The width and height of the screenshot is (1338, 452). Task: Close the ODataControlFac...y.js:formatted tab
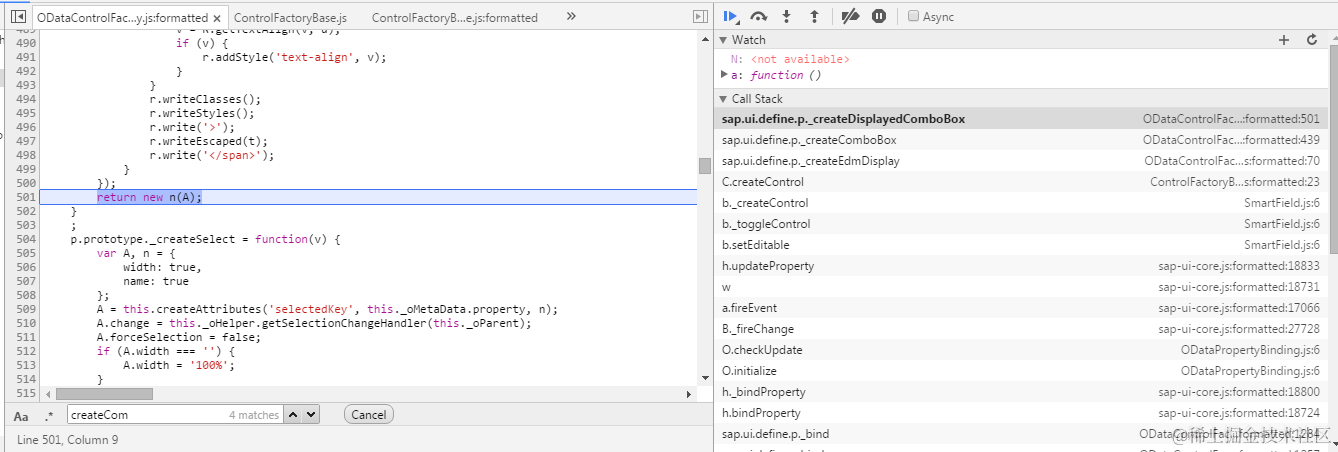coord(218,18)
